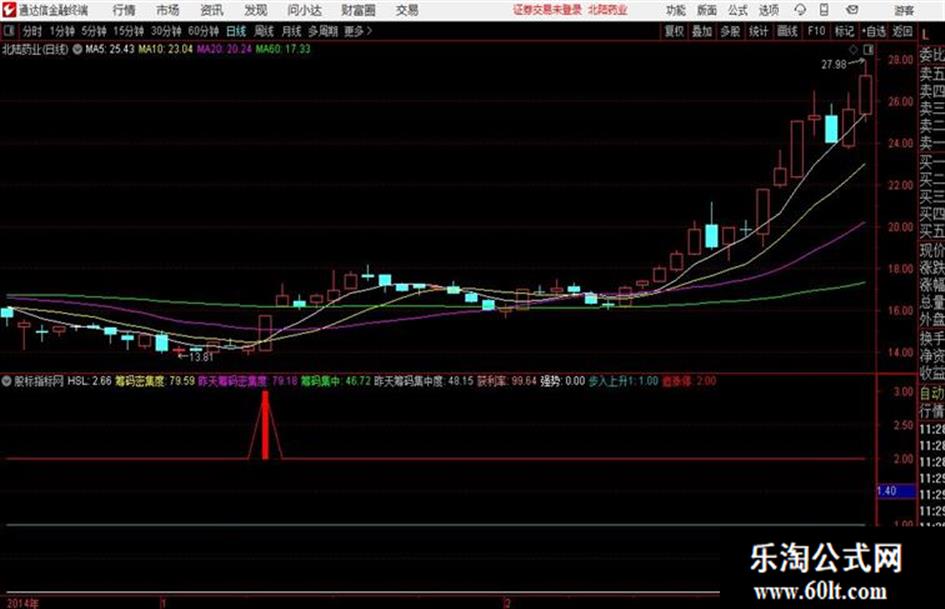The width and height of the screenshot is (945, 609).
Task: Select the 日线 daily period tab
Action: [236, 31]
